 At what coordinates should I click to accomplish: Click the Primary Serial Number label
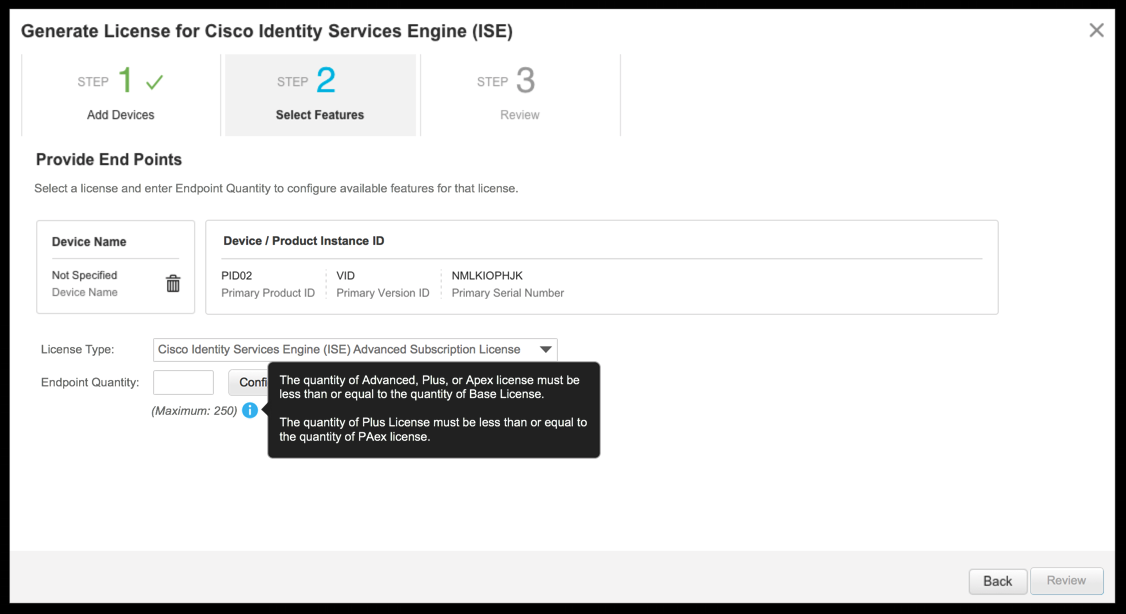[508, 293]
